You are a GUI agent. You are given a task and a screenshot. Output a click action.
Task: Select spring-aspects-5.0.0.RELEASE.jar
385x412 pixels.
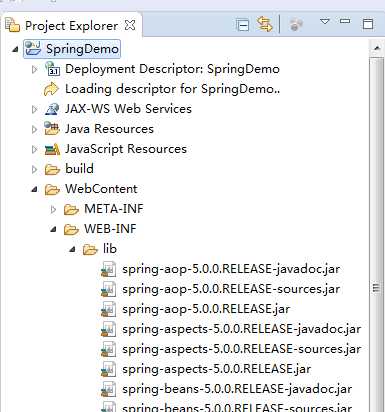217,369
